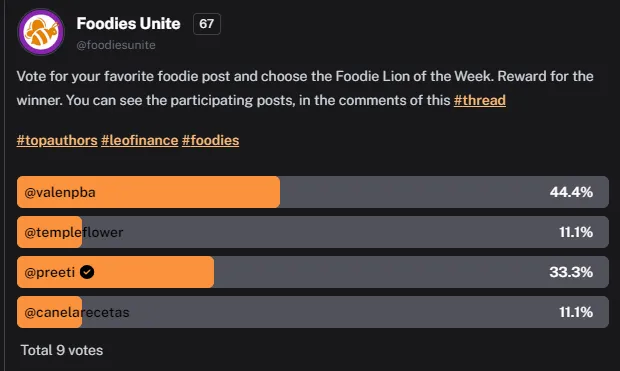
Task: Click the 11.1% result for templeflower
Action: (x=576, y=232)
